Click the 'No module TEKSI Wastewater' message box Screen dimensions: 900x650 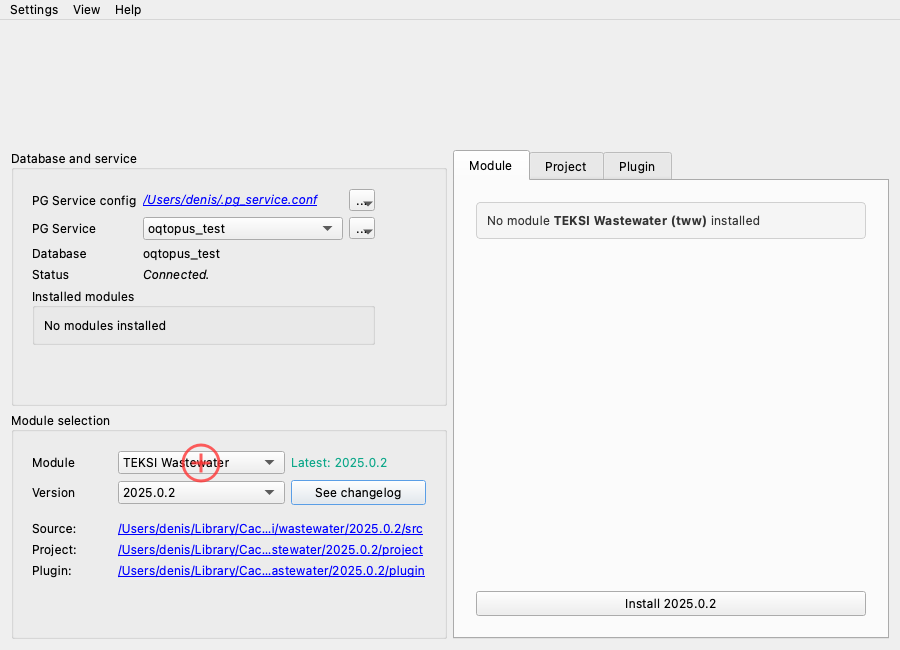coord(670,221)
